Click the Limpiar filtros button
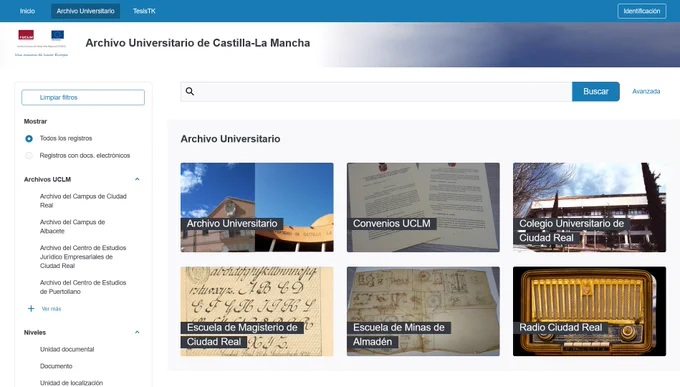This screenshot has height=387, width=680. pos(83,97)
